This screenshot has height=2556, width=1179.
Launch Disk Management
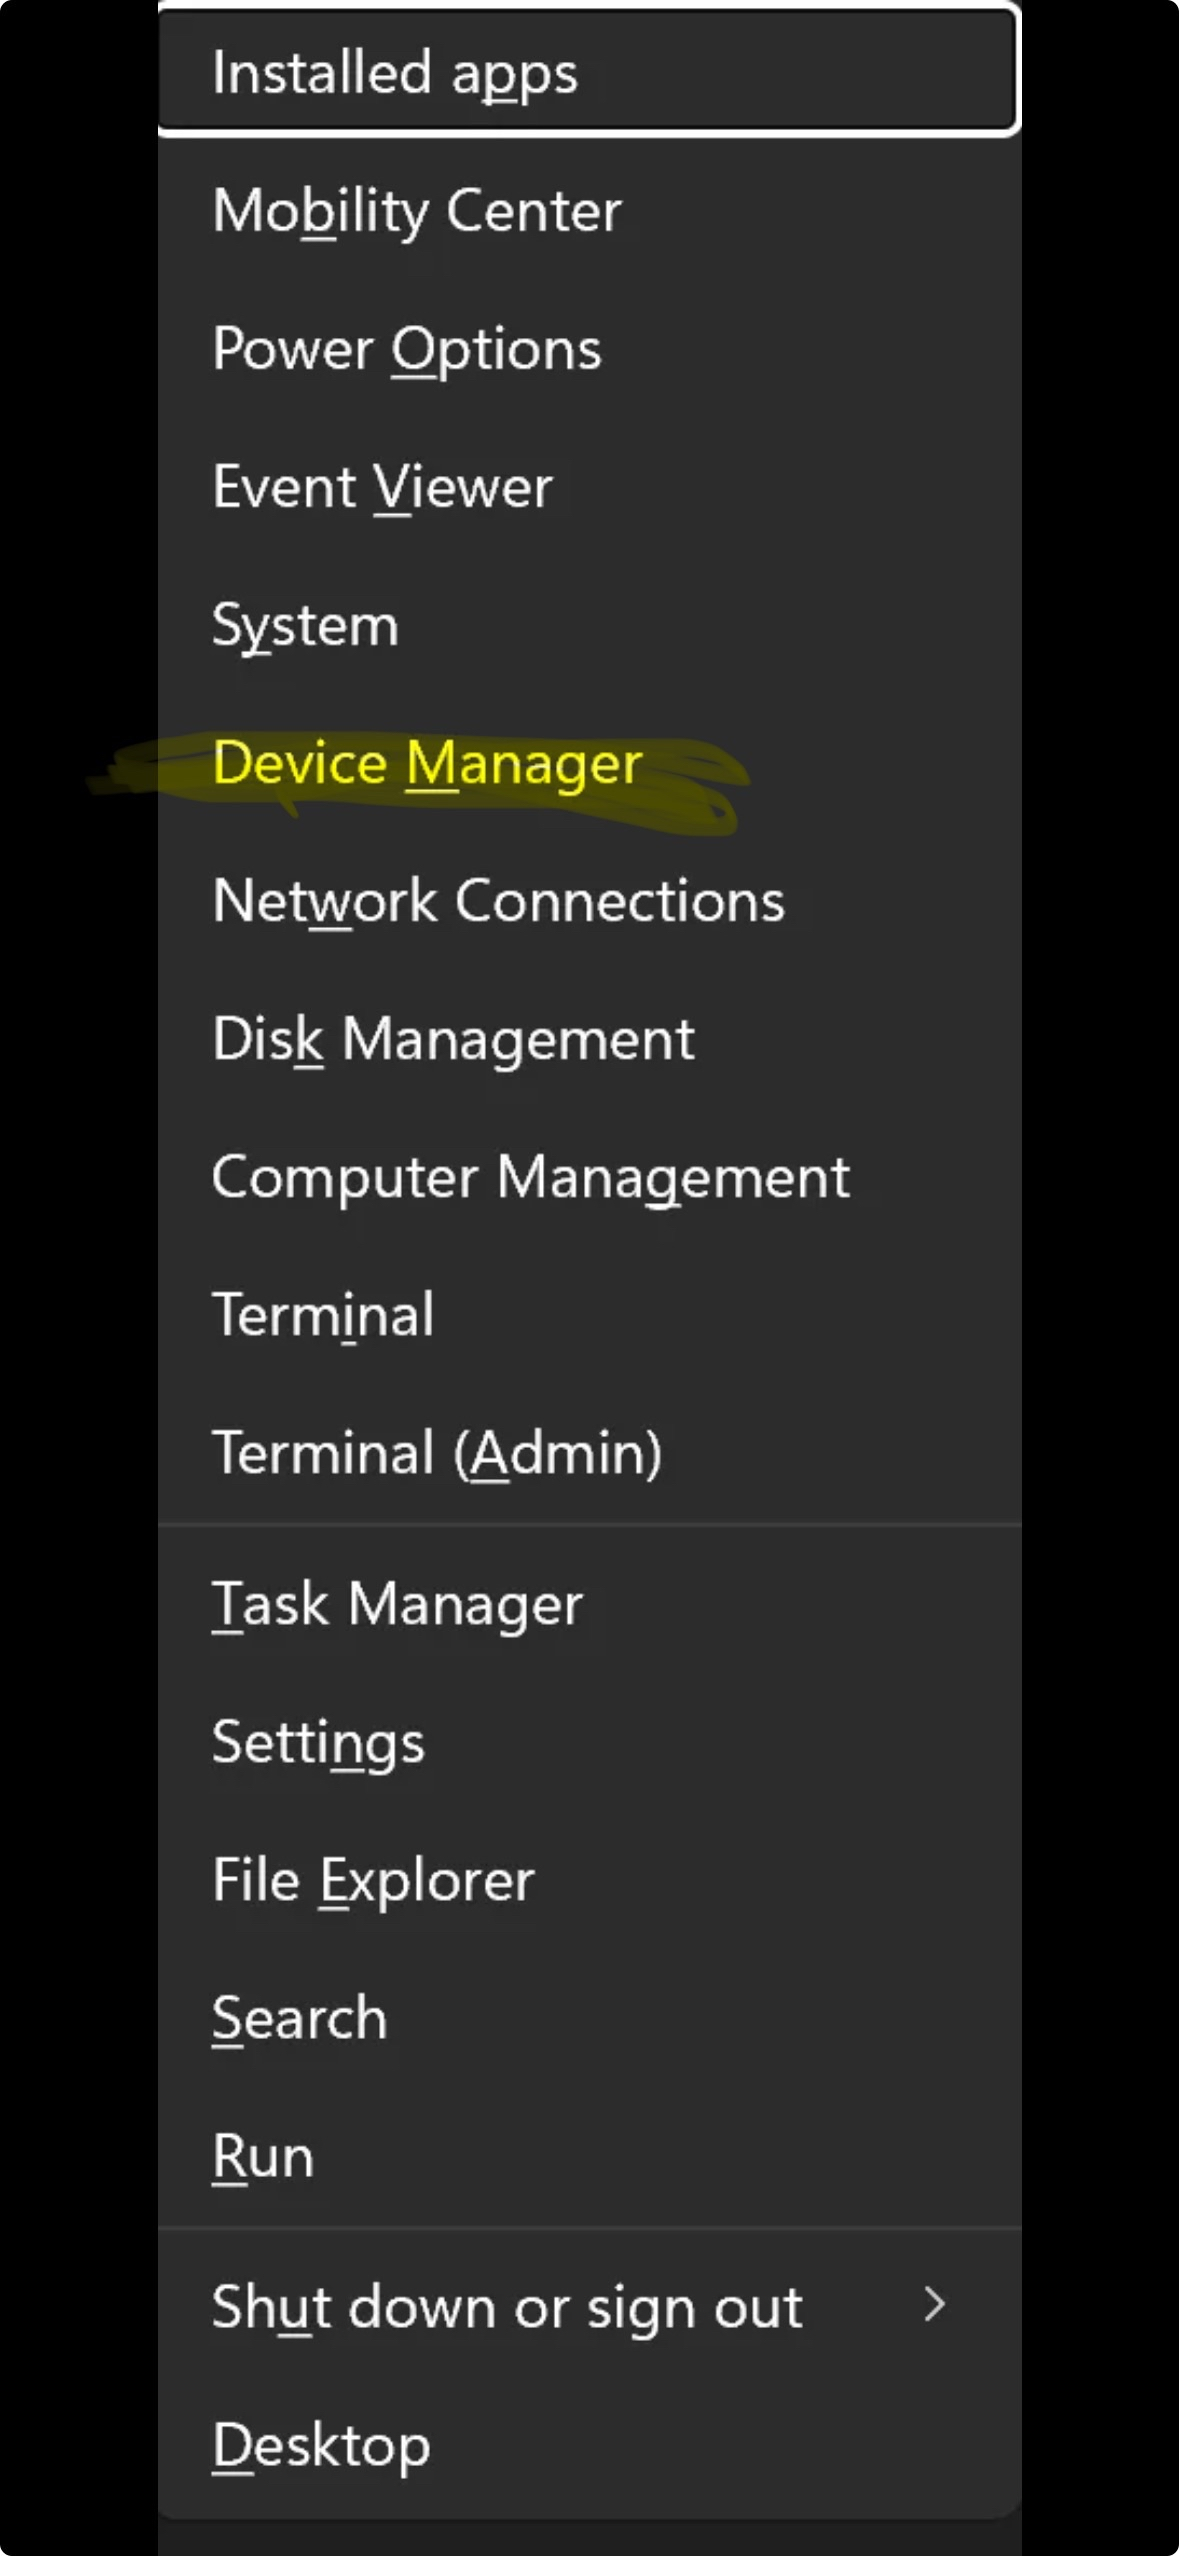click(453, 1039)
